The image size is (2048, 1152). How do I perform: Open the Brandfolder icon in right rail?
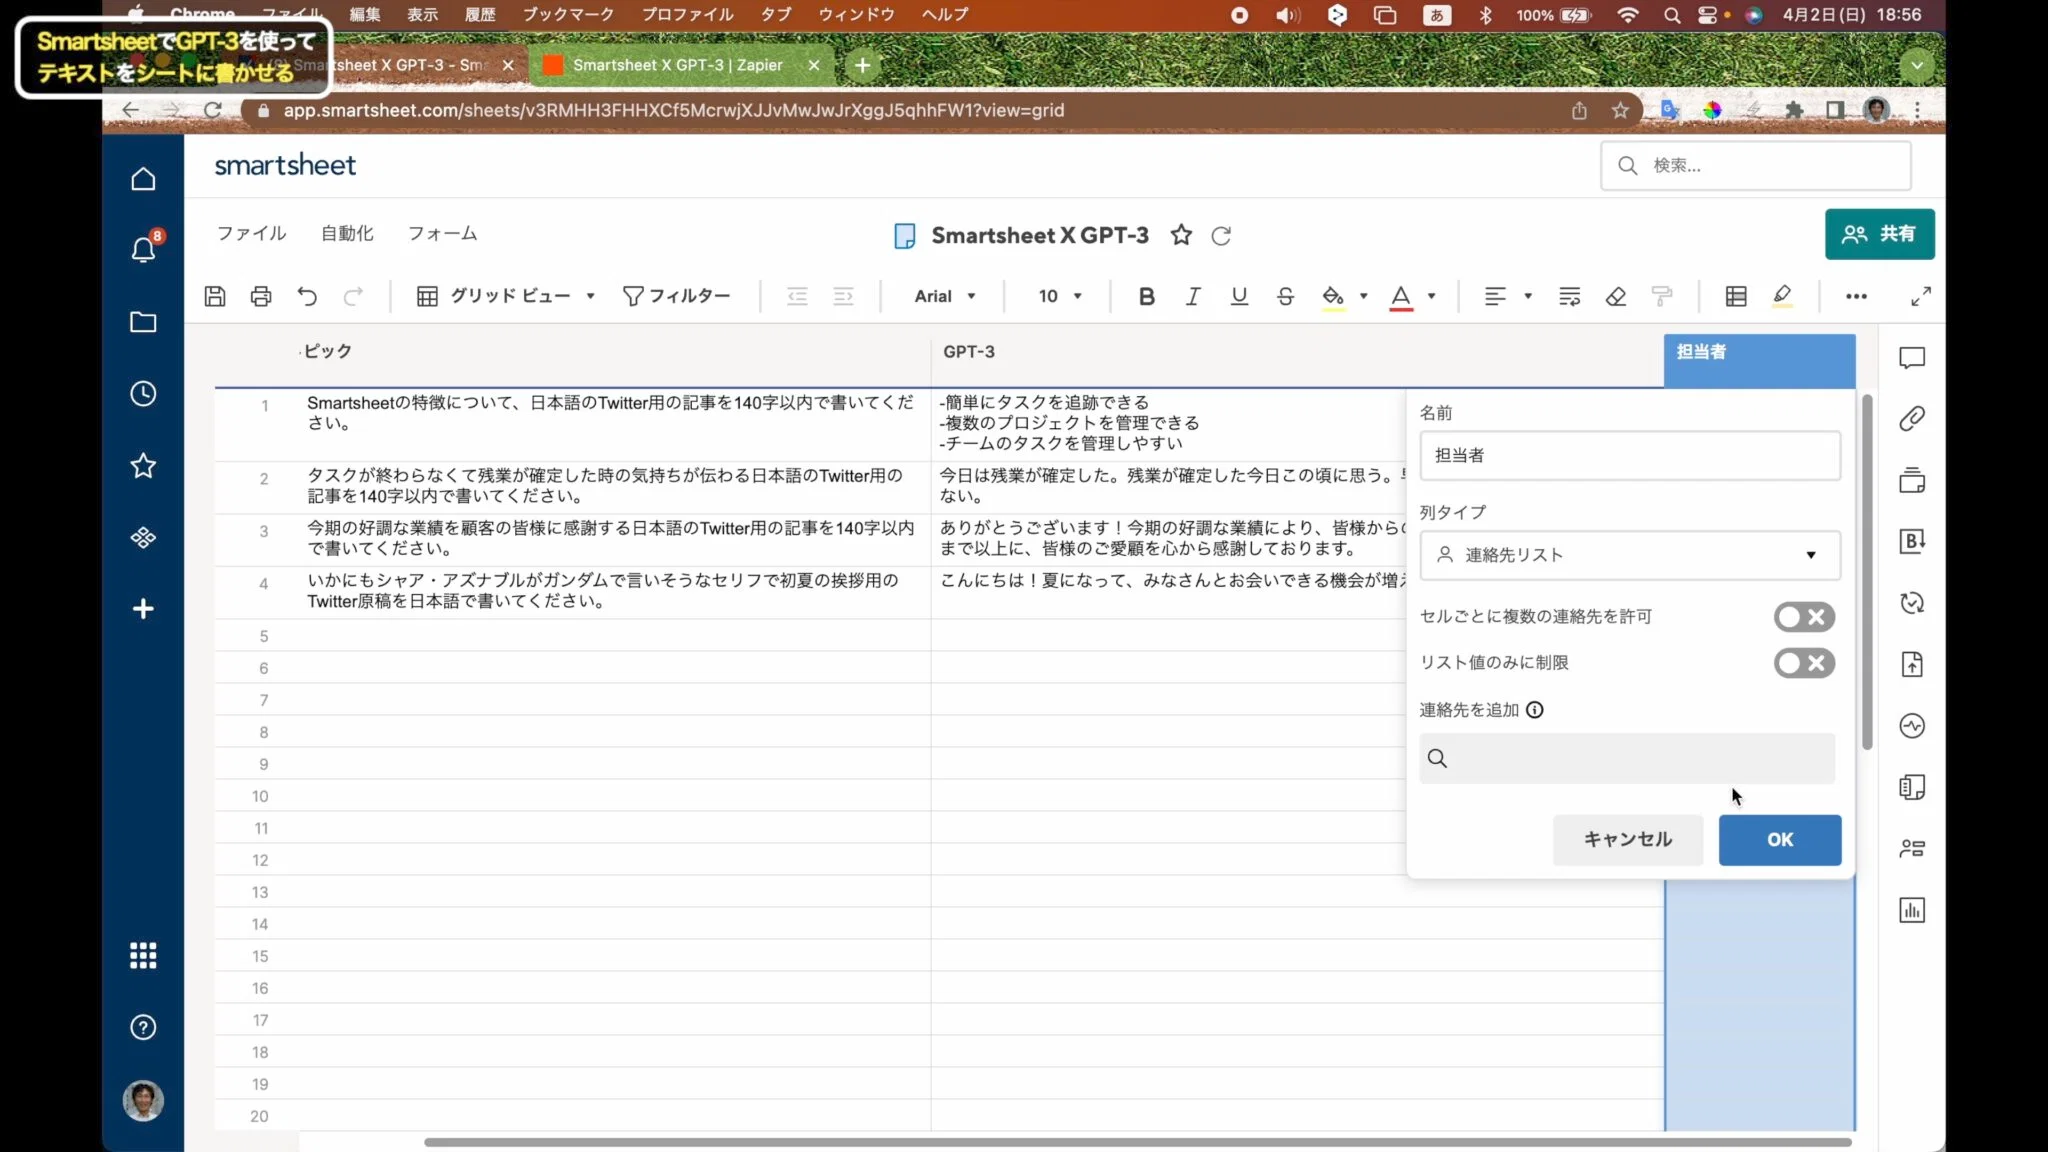[x=1912, y=542]
